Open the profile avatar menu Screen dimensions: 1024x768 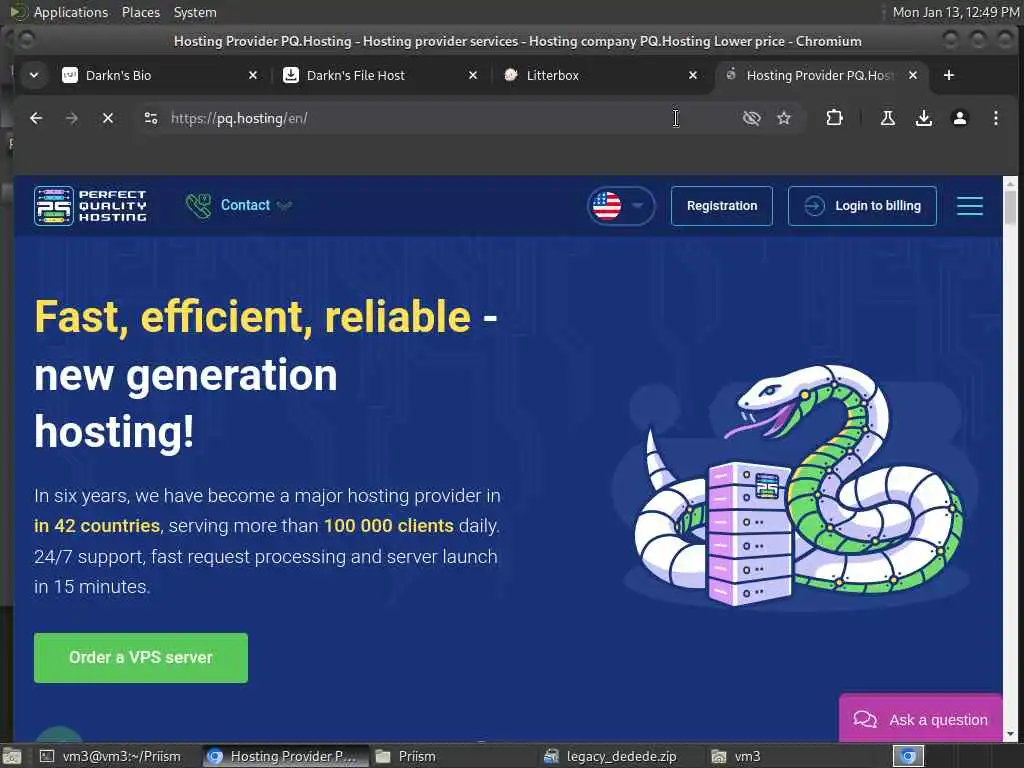coord(959,118)
